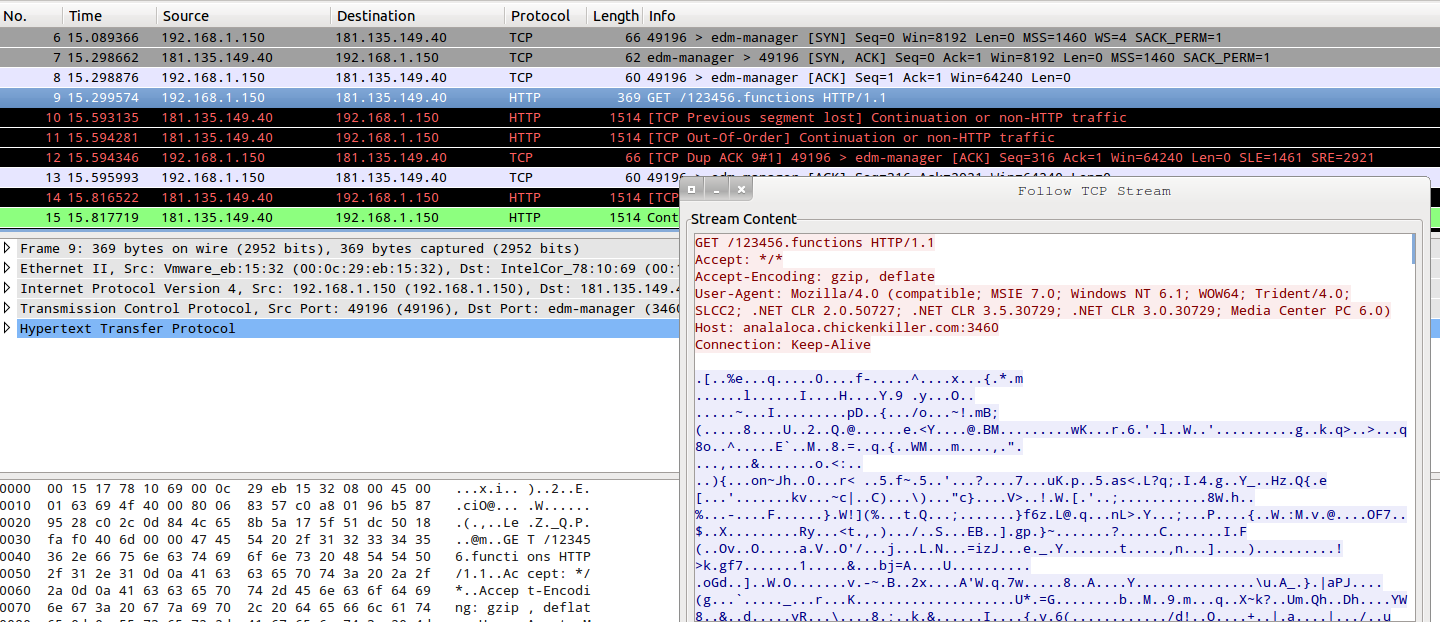The width and height of the screenshot is (1440, 622).
Task: Expand Transmission Control Protocol details
Action: coord(9,308)
